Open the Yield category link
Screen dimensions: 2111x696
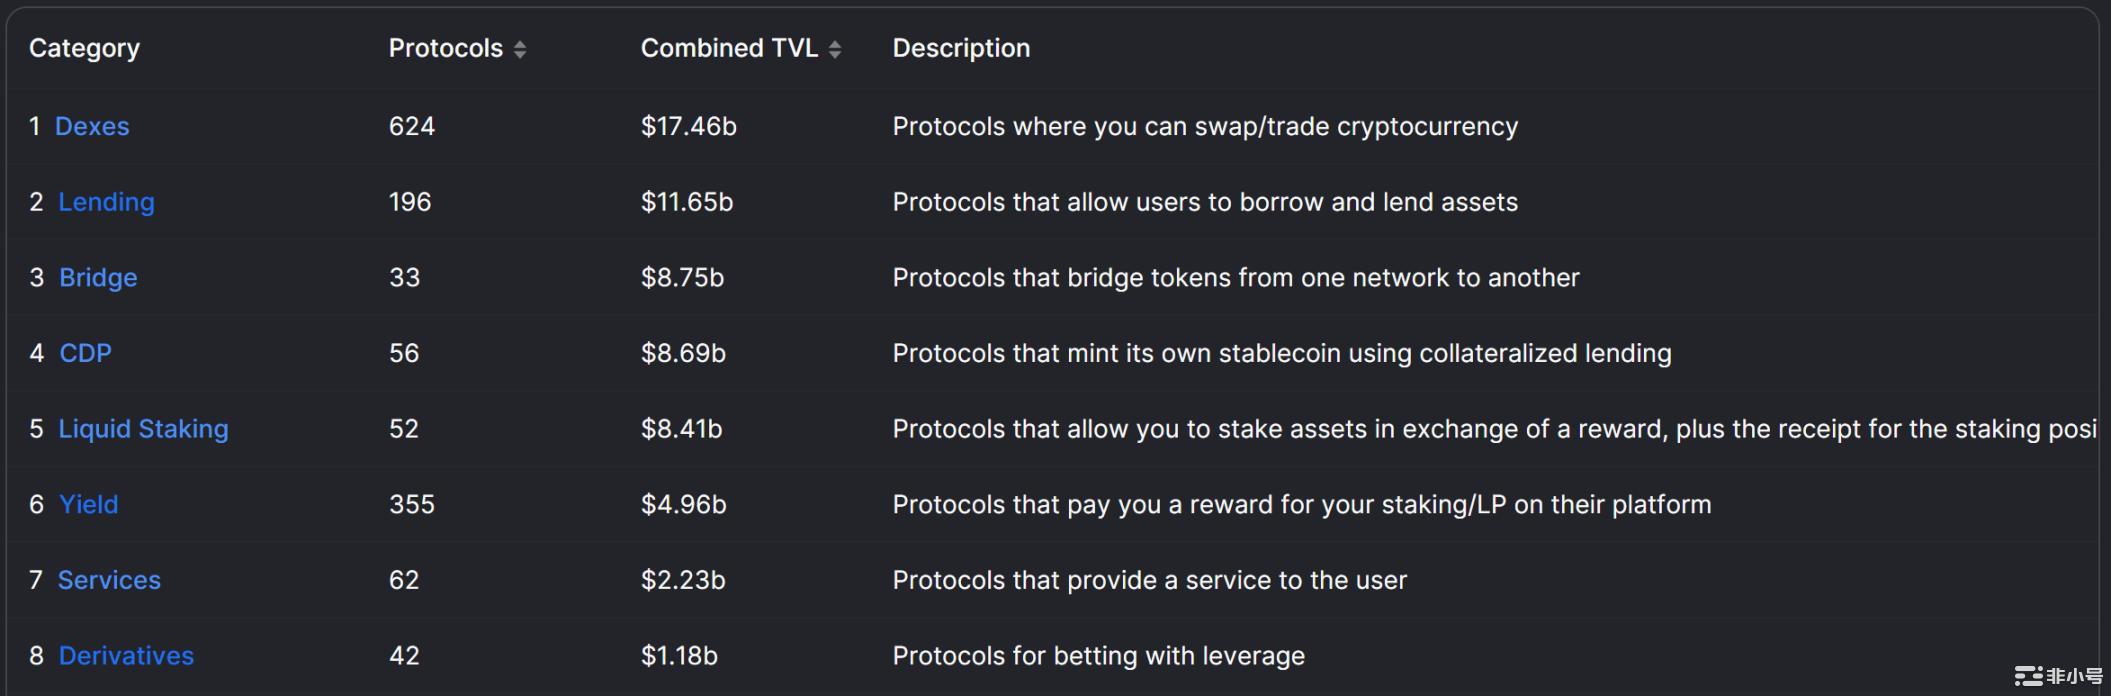click(x=88, y=504)
